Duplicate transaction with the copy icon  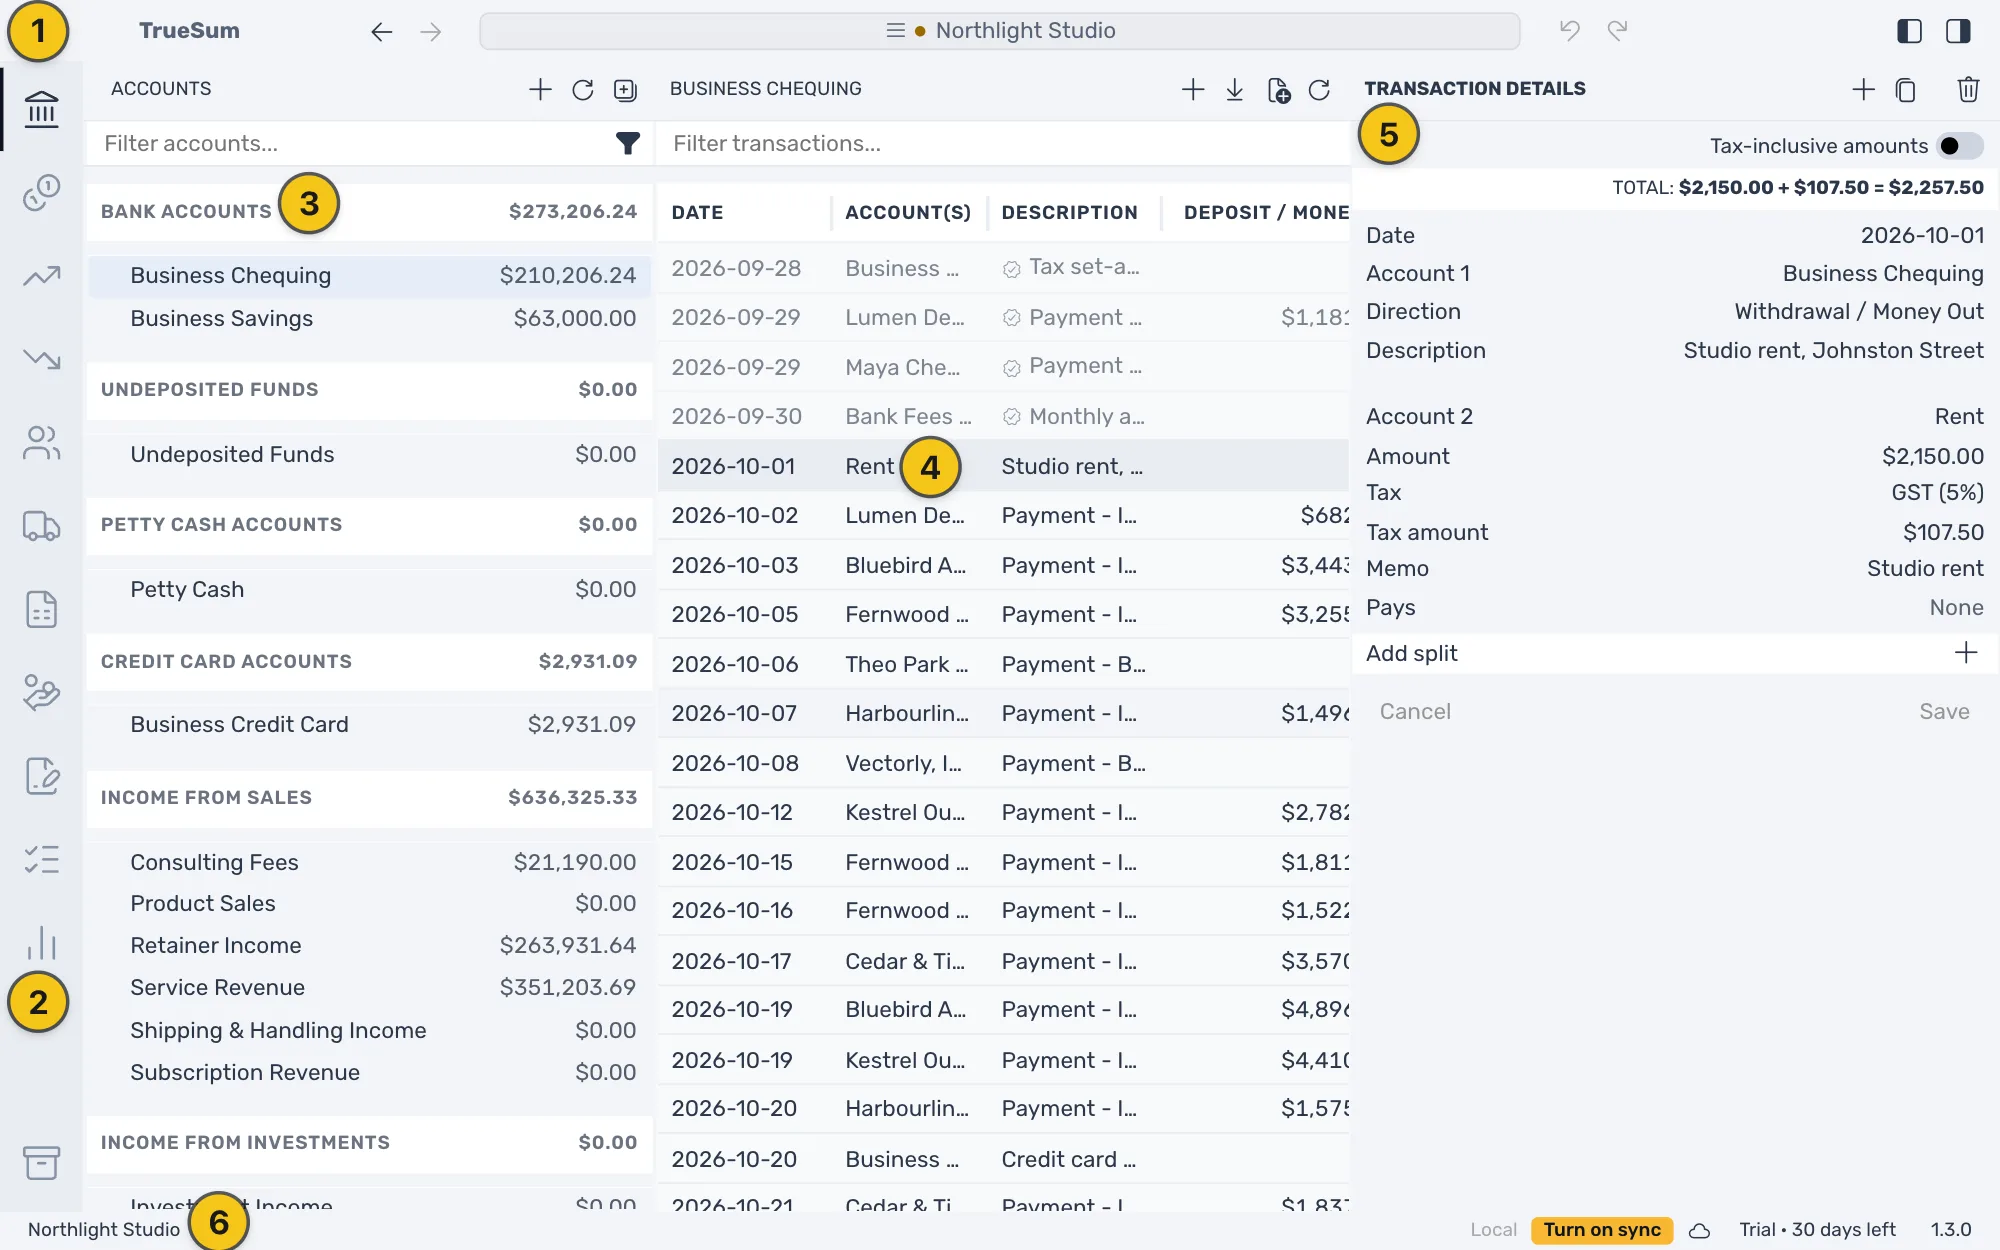click(x=1905, y=89)
